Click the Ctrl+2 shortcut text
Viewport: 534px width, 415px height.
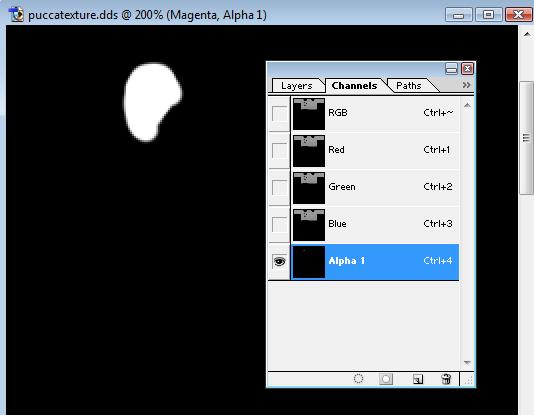438,187
